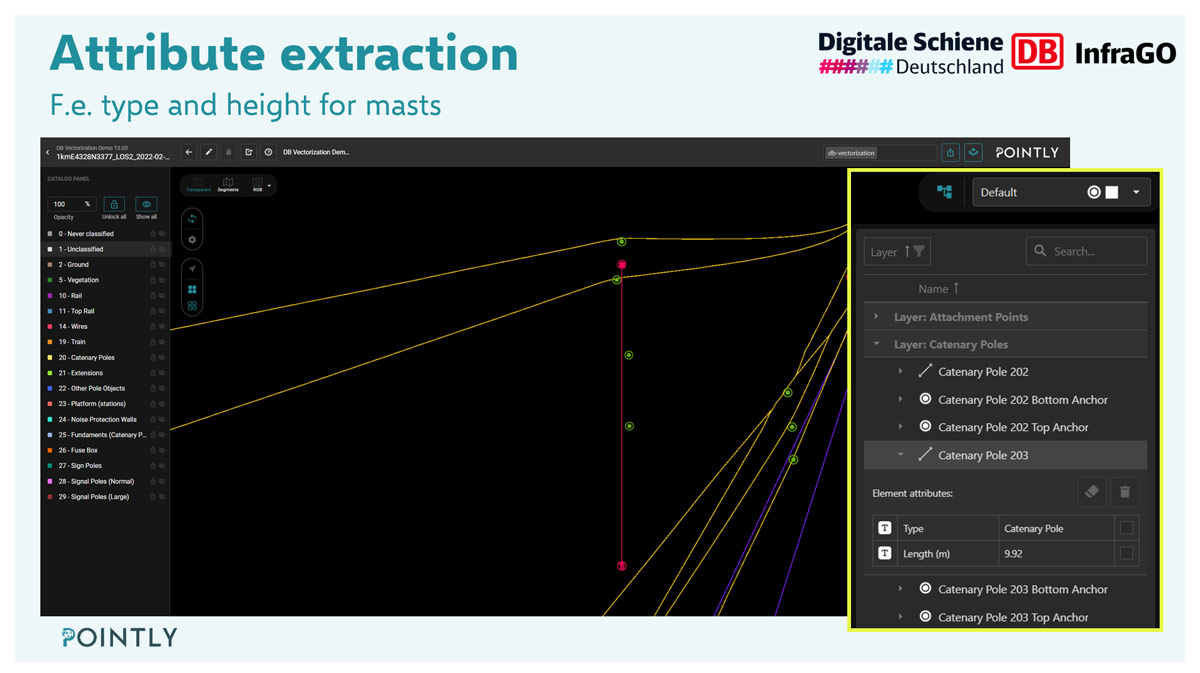Click the teal grid squares icon
This screenshot has width=1200, height=673.
click(192, 288)
